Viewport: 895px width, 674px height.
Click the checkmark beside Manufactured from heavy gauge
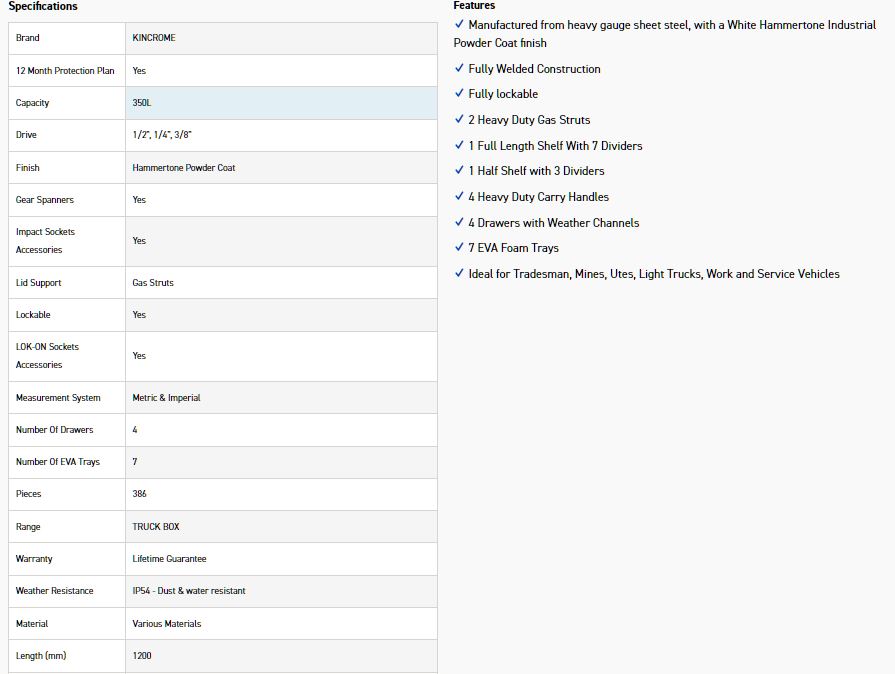[x=459, y=24]
